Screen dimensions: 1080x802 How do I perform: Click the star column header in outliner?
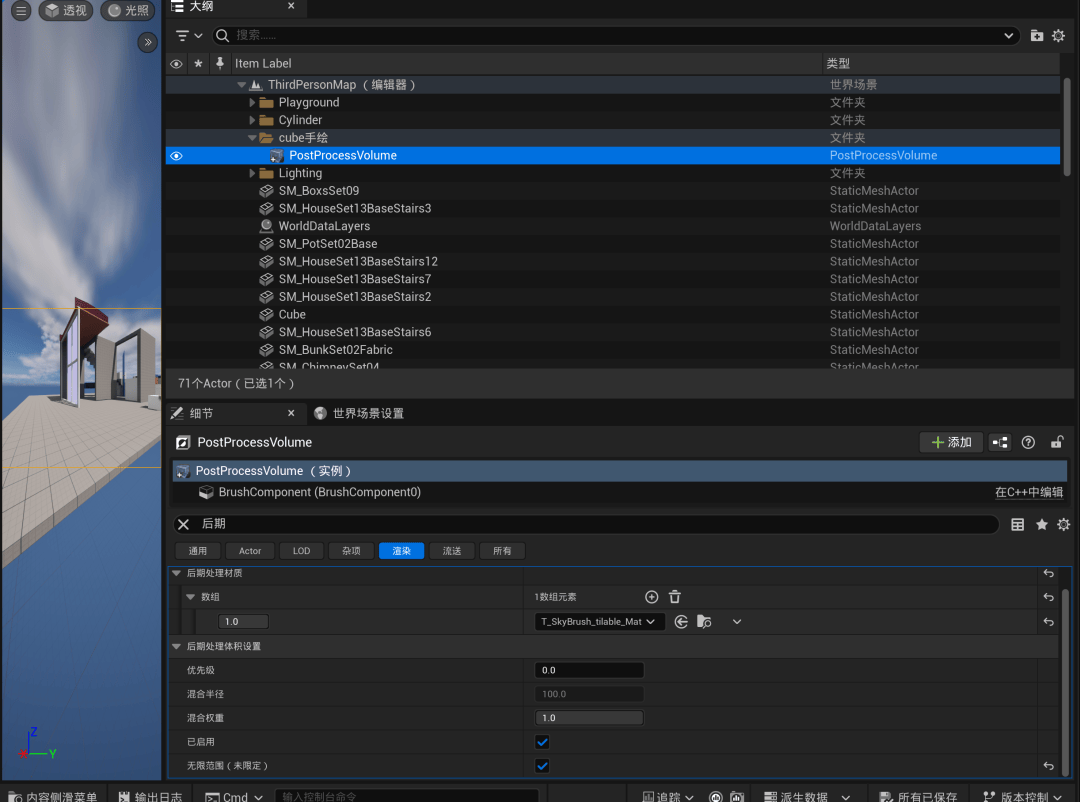click(x=198, y=63)
